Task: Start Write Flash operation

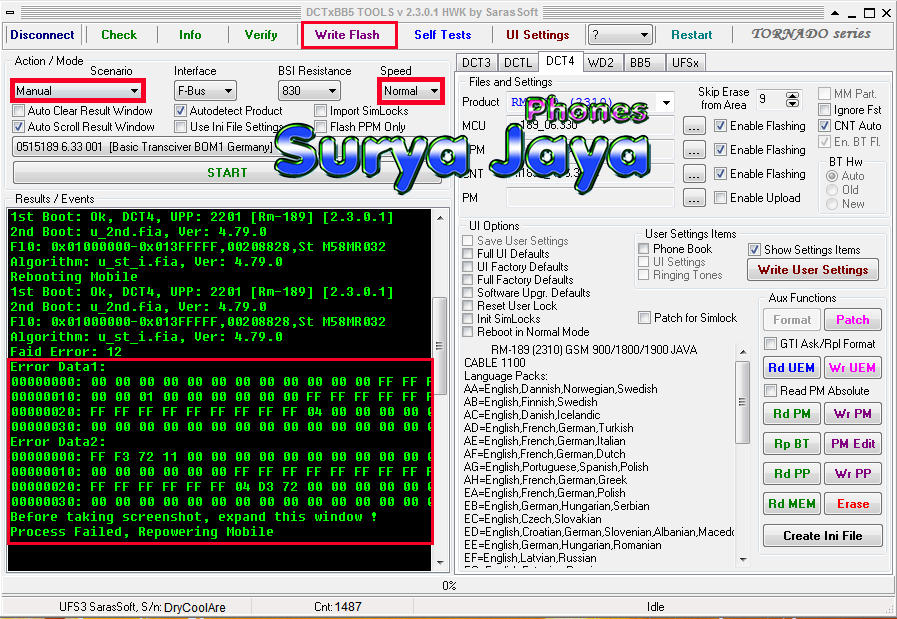Action: (348, 35)
